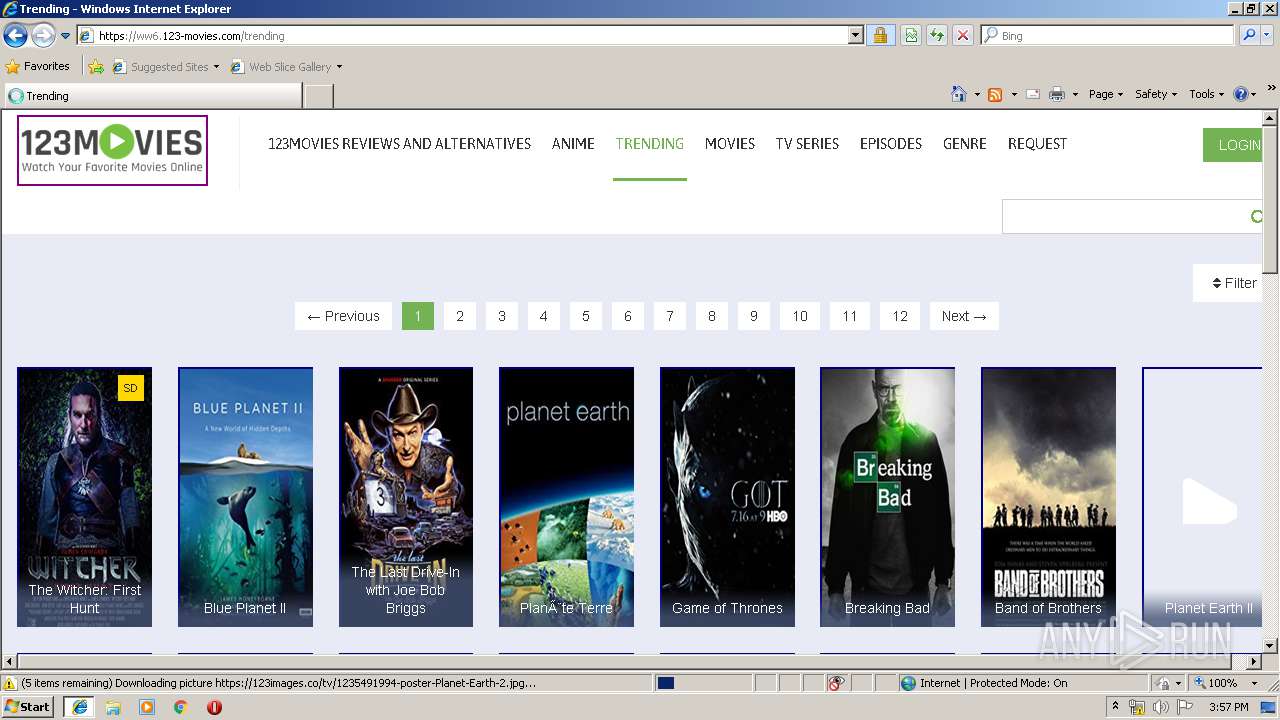Viewport: 1280px width, 720px height.
Task: Click the browser Forward arrow button
Action: pos(43,36)
